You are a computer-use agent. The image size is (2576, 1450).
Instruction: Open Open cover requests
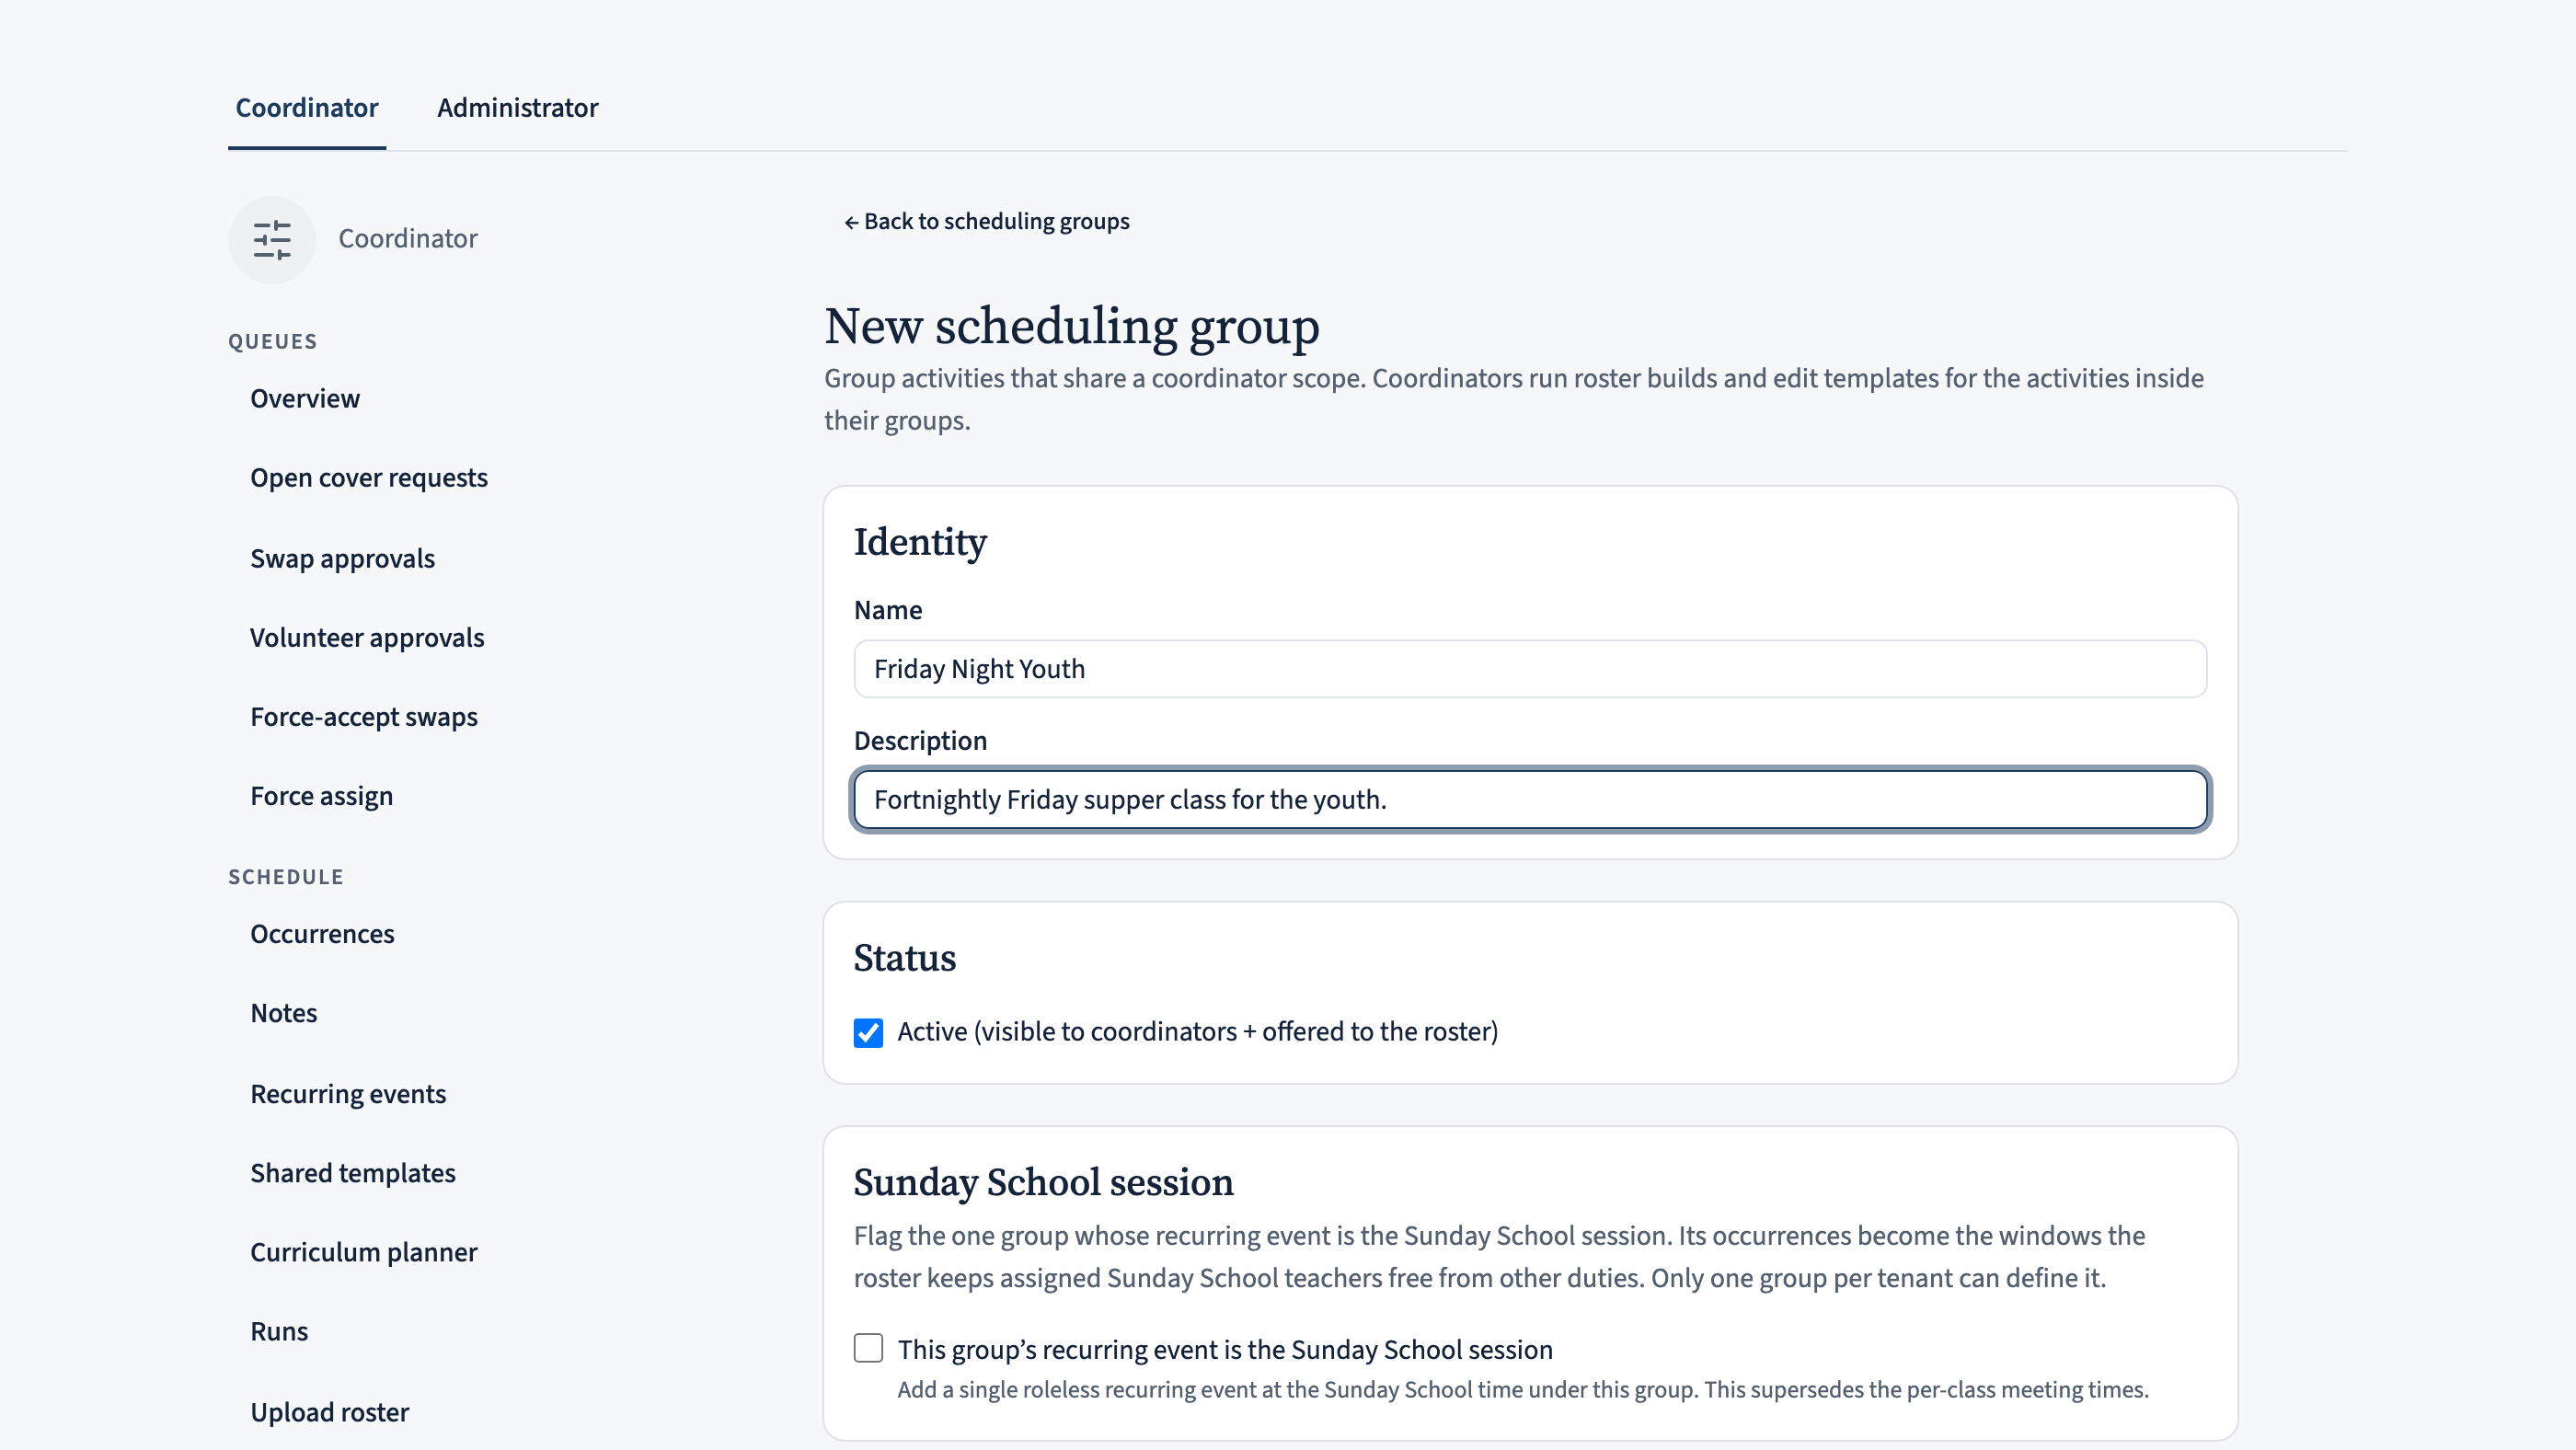tap(368, 478)
